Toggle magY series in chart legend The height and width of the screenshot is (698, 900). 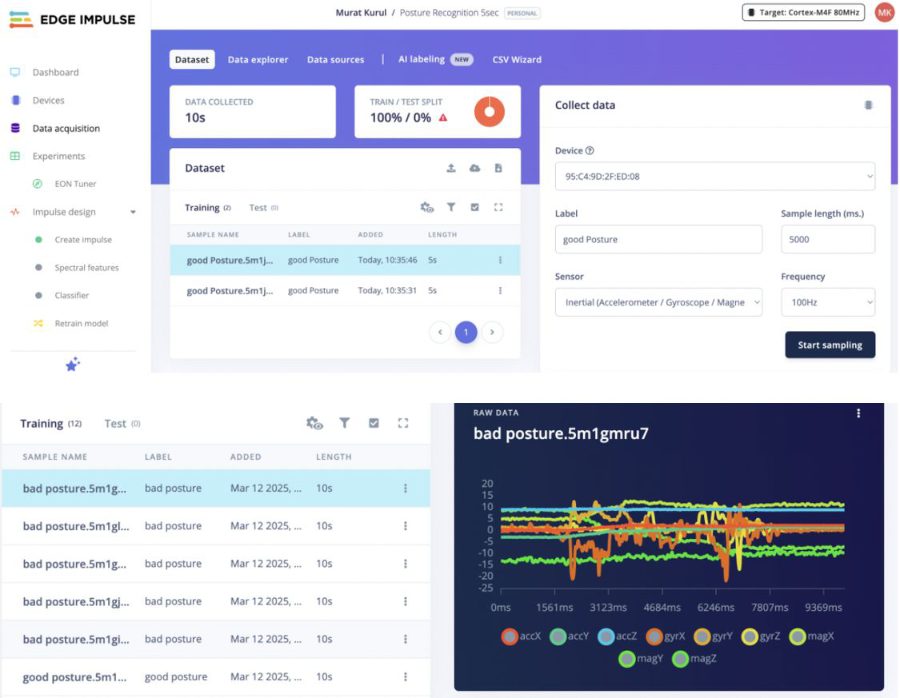[641, 658]
